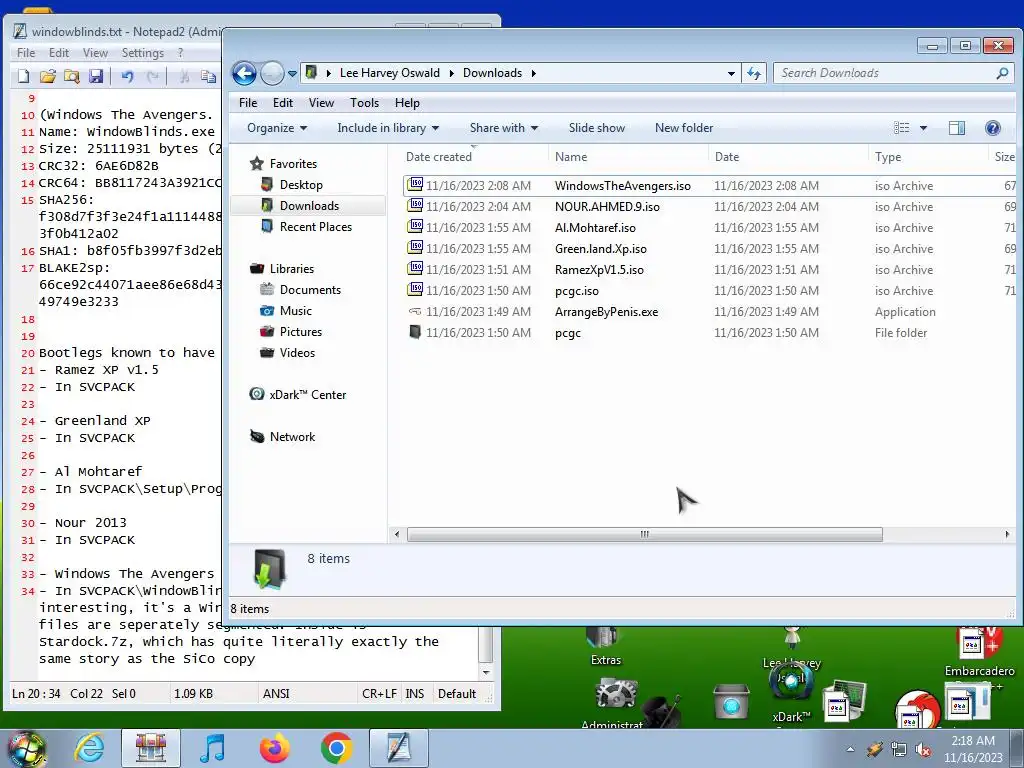Image resolution: width=1024 pixels, height=768 pixels.
Task: Open Explorer's Help menu
Action: click(x=407, y=103)
